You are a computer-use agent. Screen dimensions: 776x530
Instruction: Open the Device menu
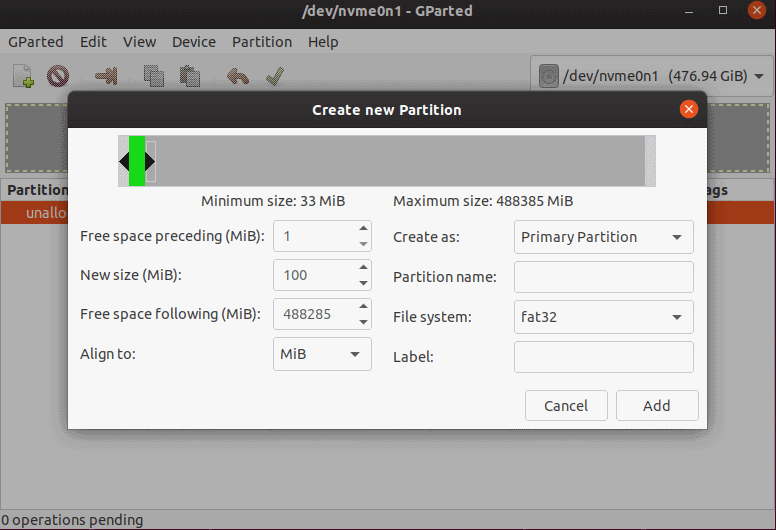(x=194, y=42)
